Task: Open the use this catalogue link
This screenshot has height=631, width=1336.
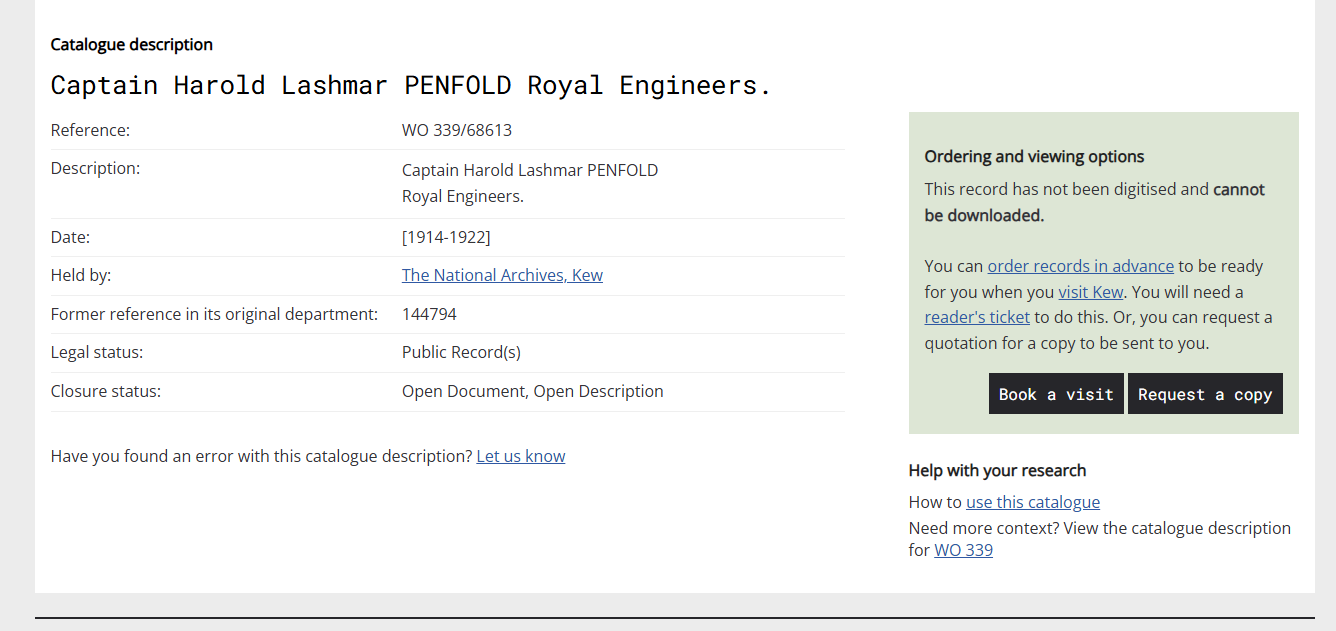Action: (1033, 502)
